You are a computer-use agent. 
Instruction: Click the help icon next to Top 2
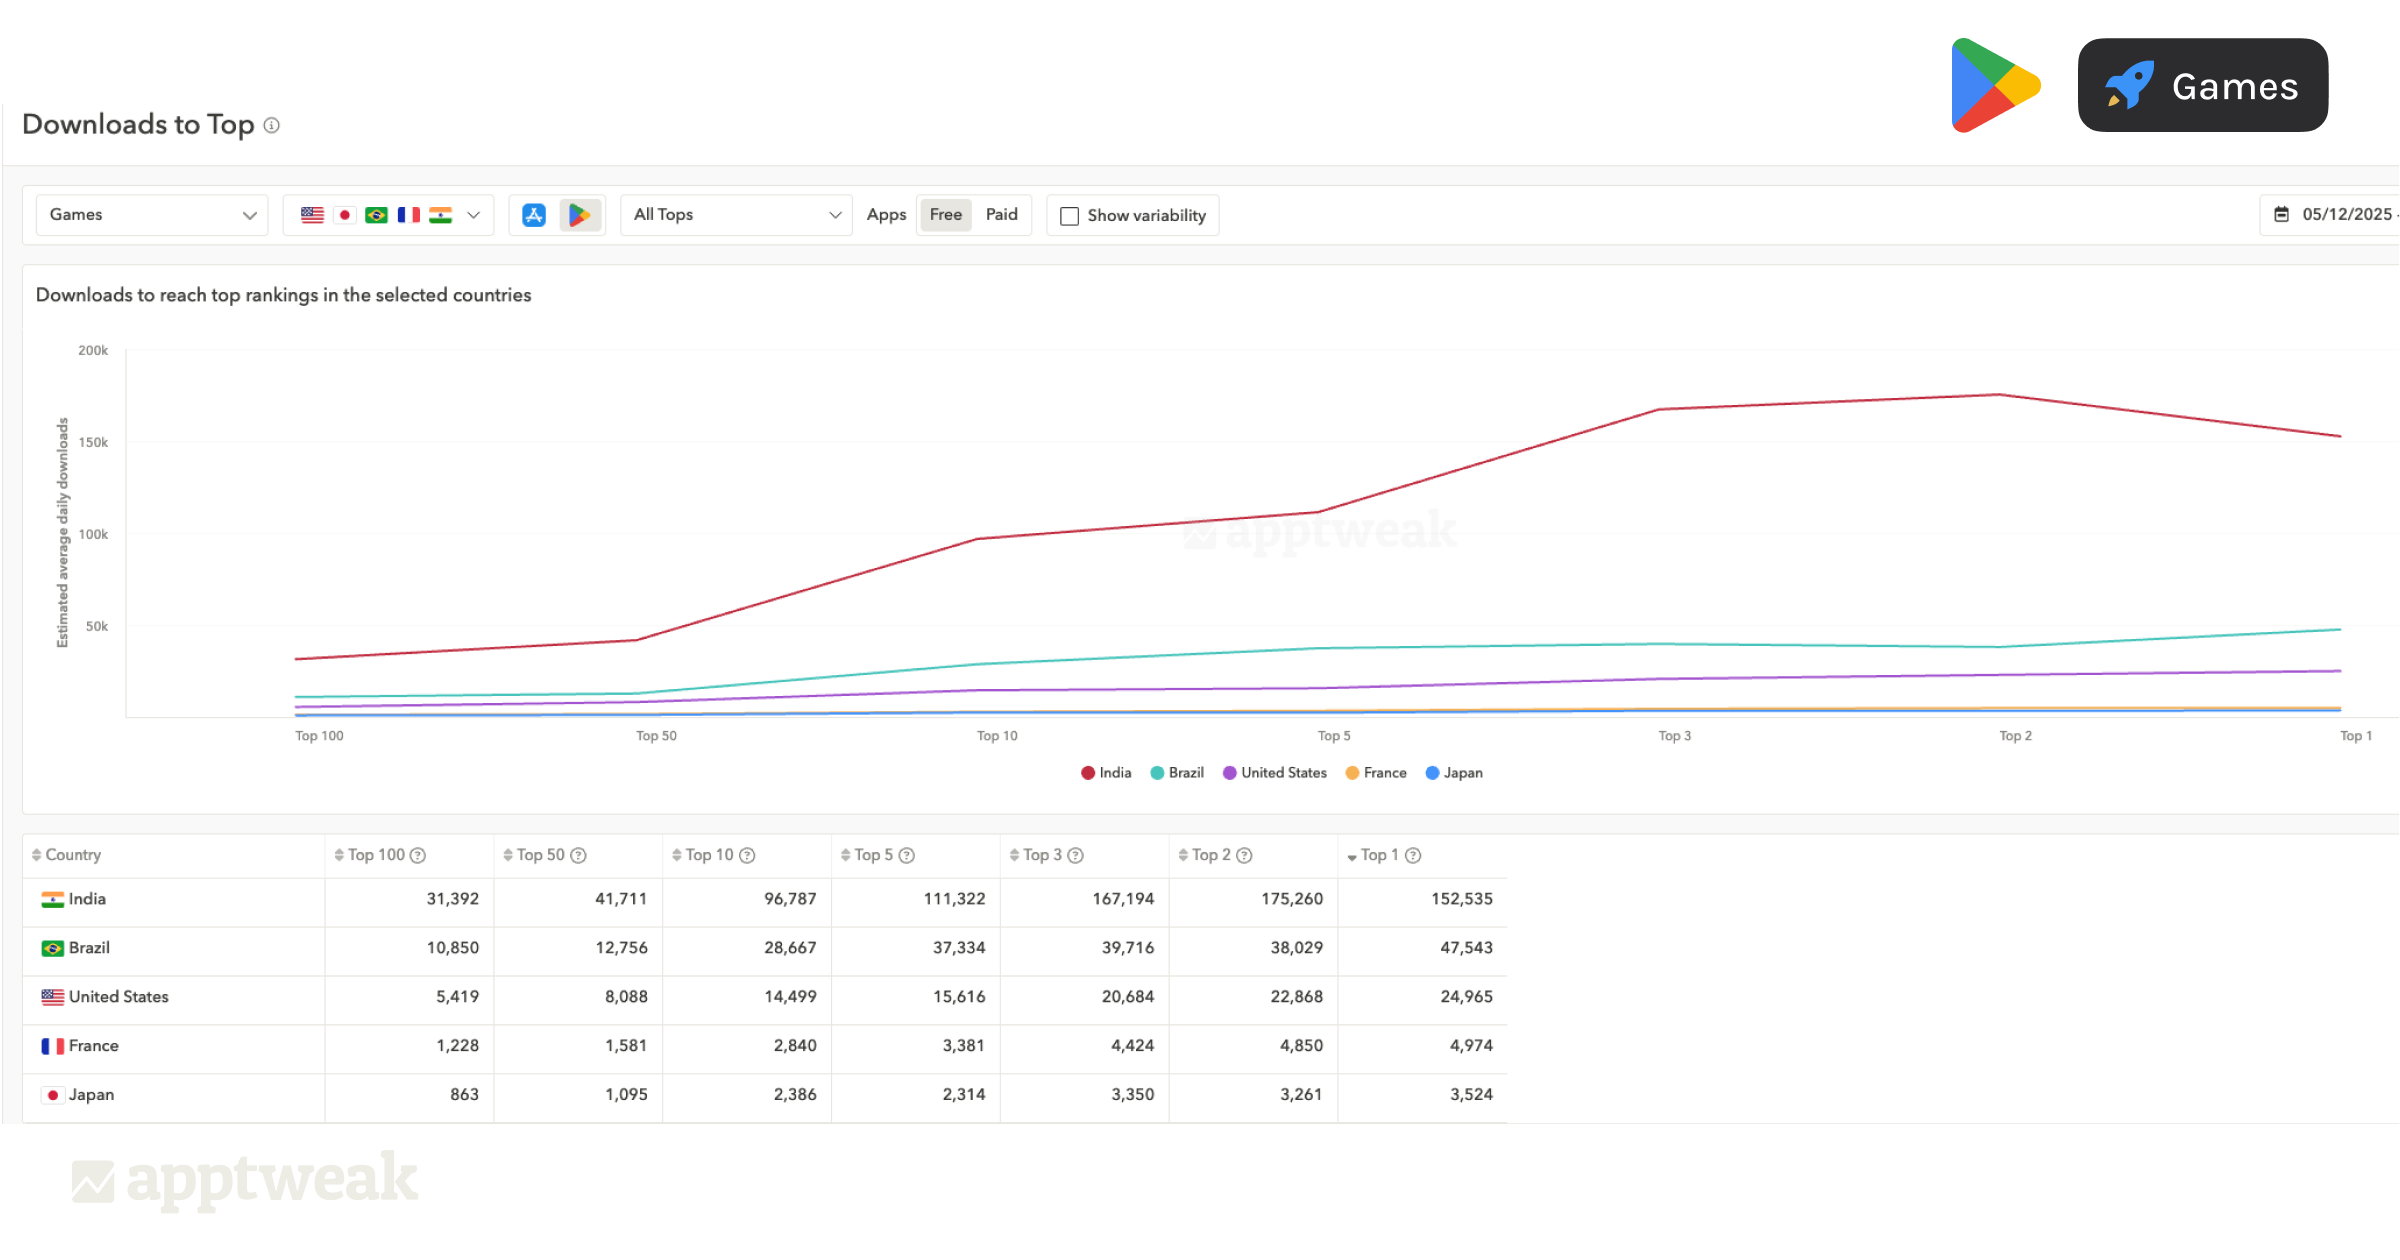pyautogui.click(x=1245, y=856)
